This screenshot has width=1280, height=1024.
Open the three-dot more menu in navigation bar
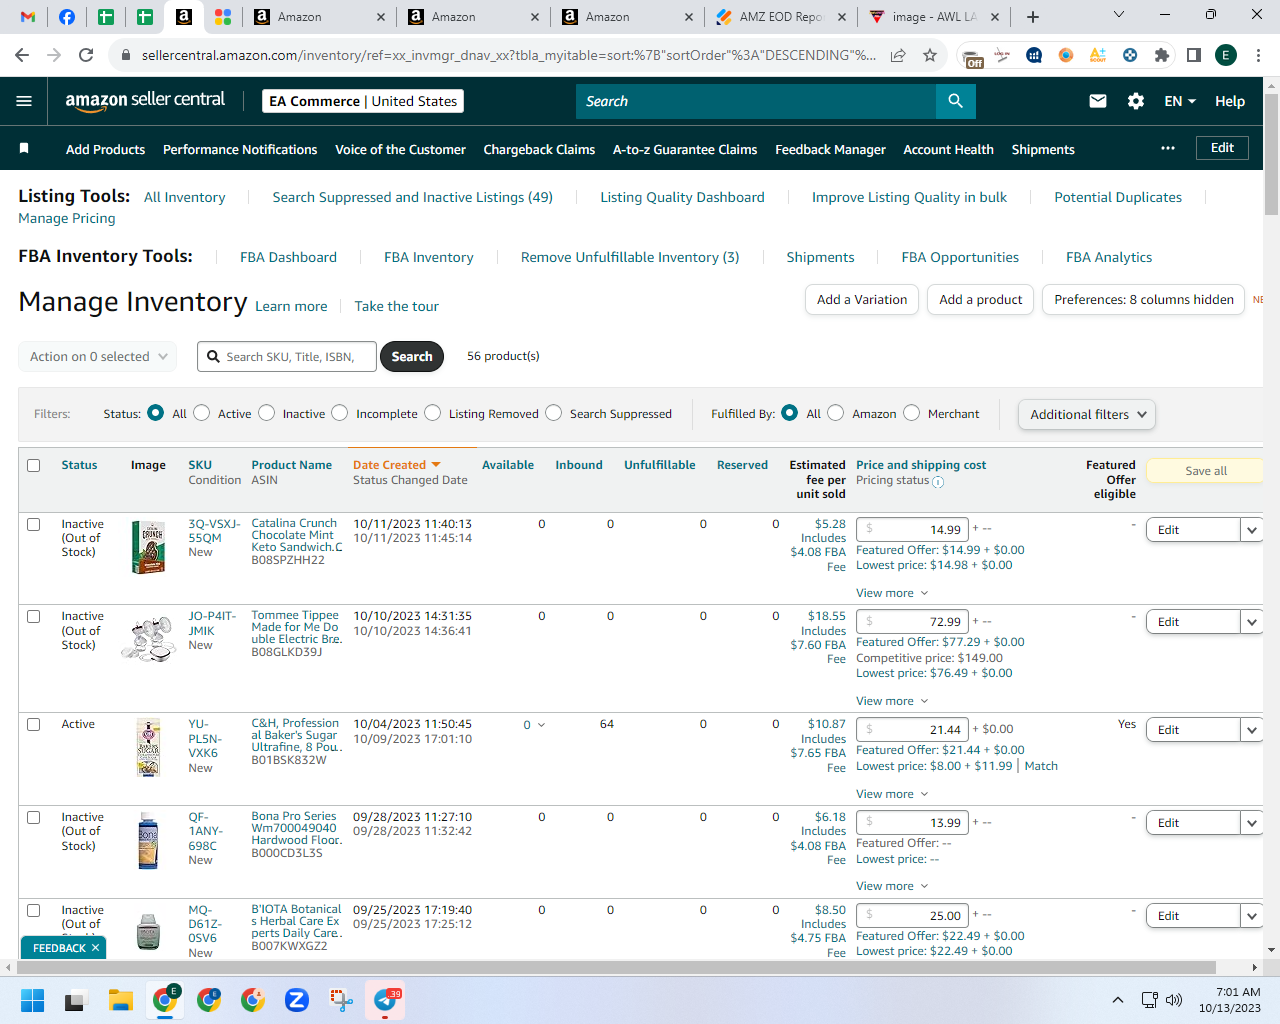1168,148
